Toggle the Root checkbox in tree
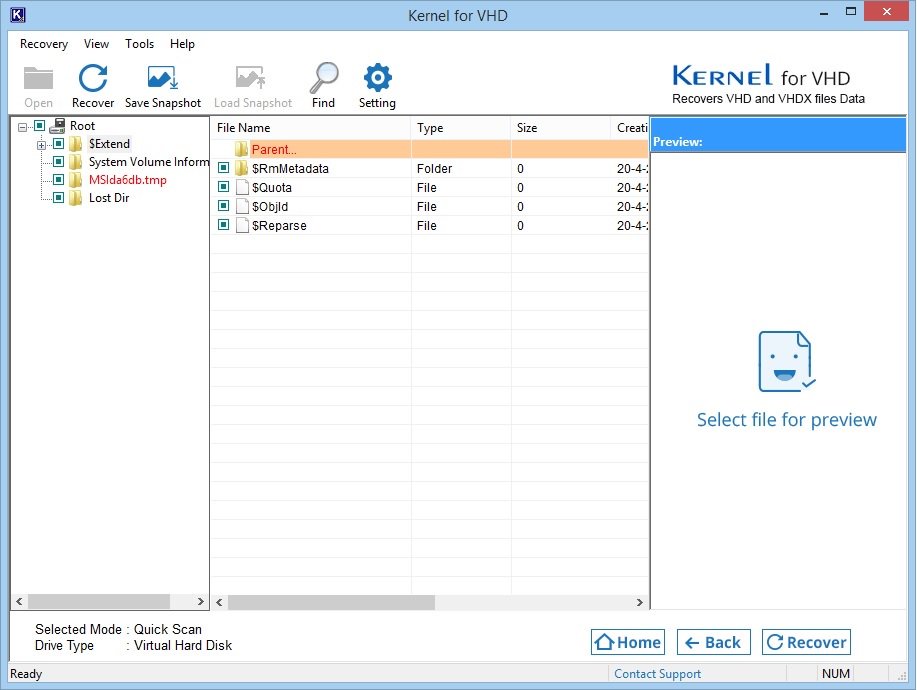Image resolution: width=917 pixels, height=690 pixels. pos(39,126)
